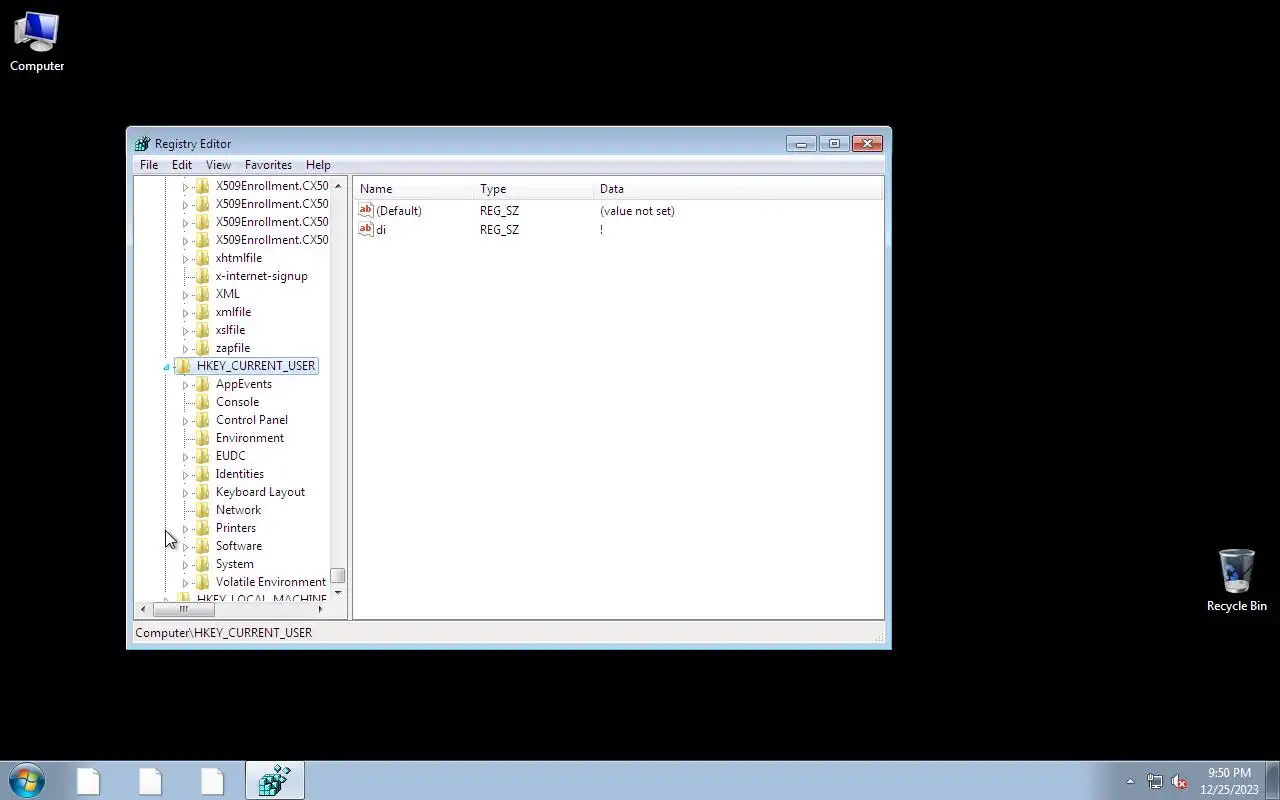Expand the AppEvents key
Screen dimensions: 1280x800
[x=185, y=385]
